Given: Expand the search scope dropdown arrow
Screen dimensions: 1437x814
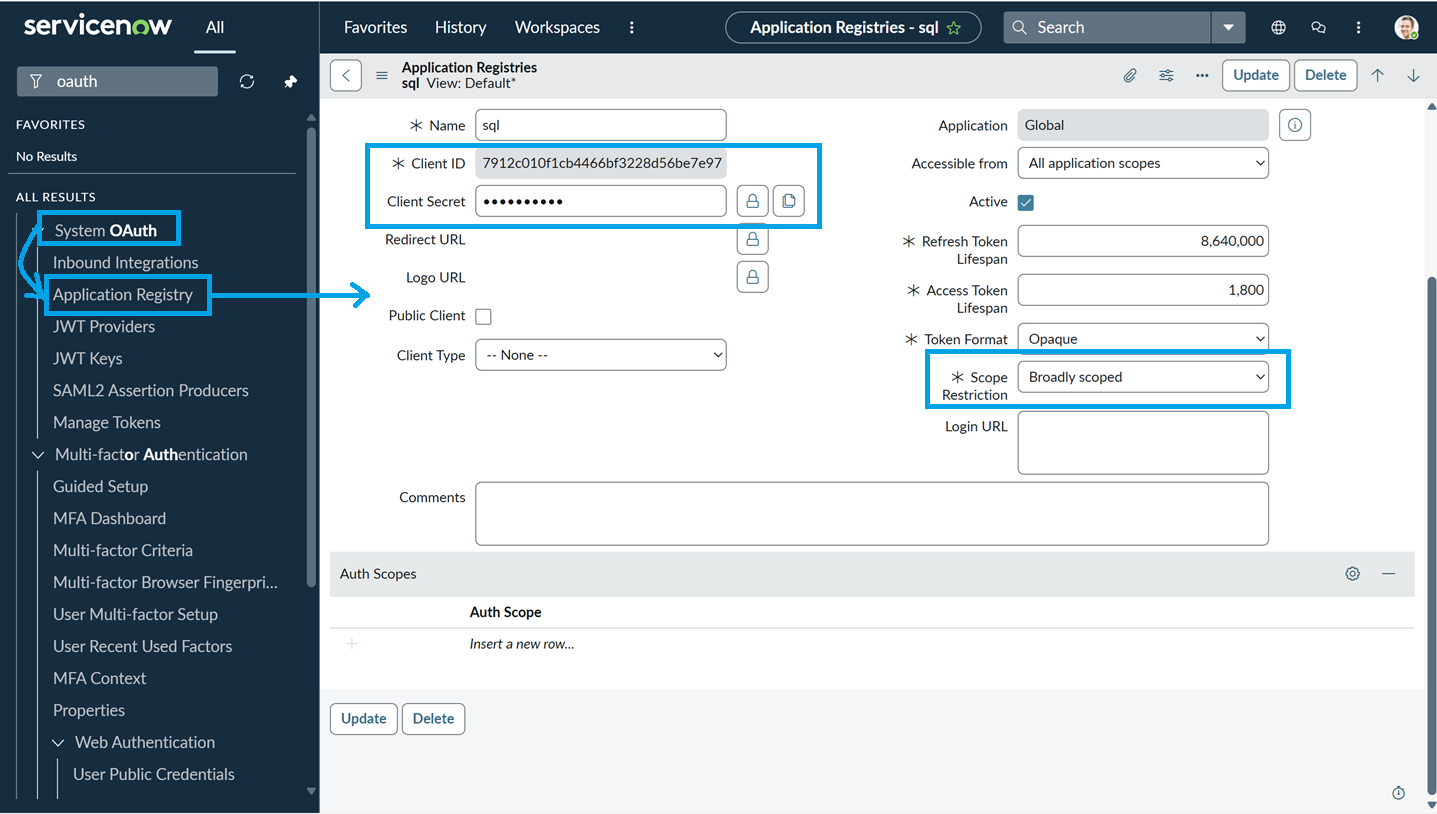Looking at the screenshot, I should pyautogui.click(x=1229, y=28).
